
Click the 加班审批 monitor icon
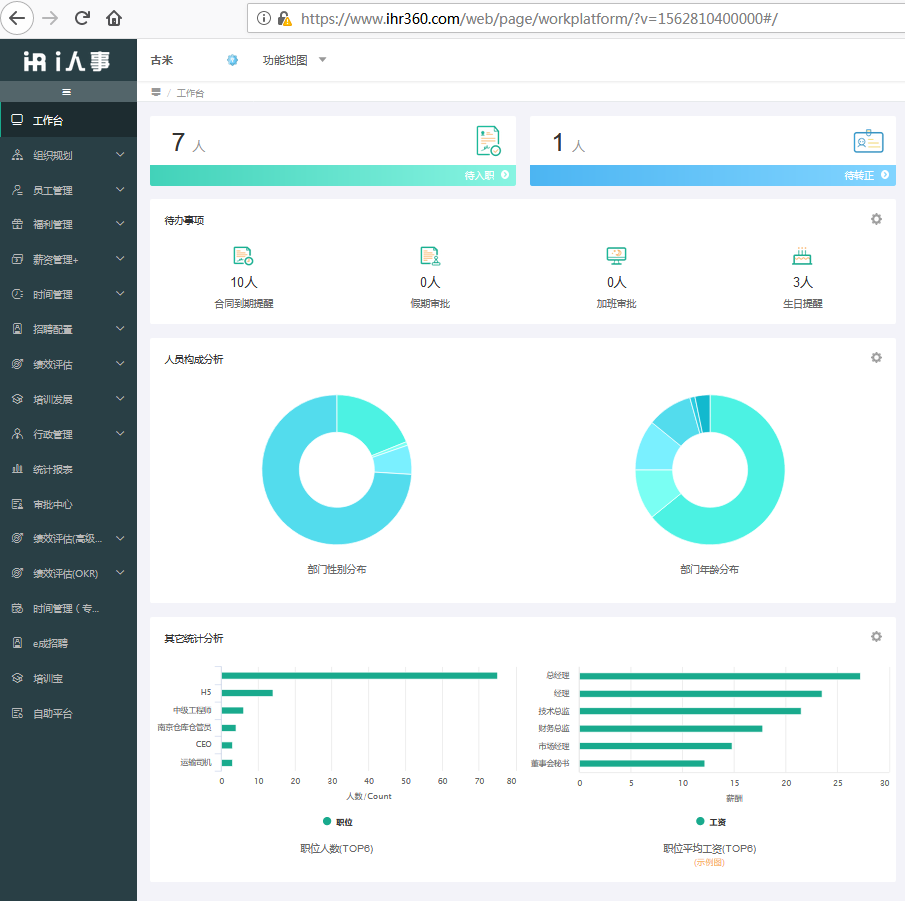coord(616,256)
